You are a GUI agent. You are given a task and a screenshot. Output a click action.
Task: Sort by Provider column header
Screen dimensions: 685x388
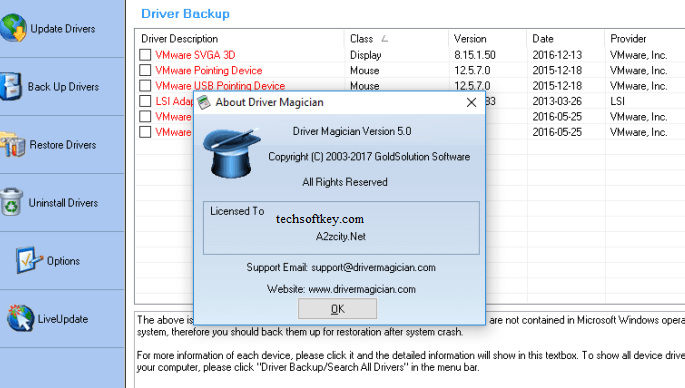tap(645, 39)
